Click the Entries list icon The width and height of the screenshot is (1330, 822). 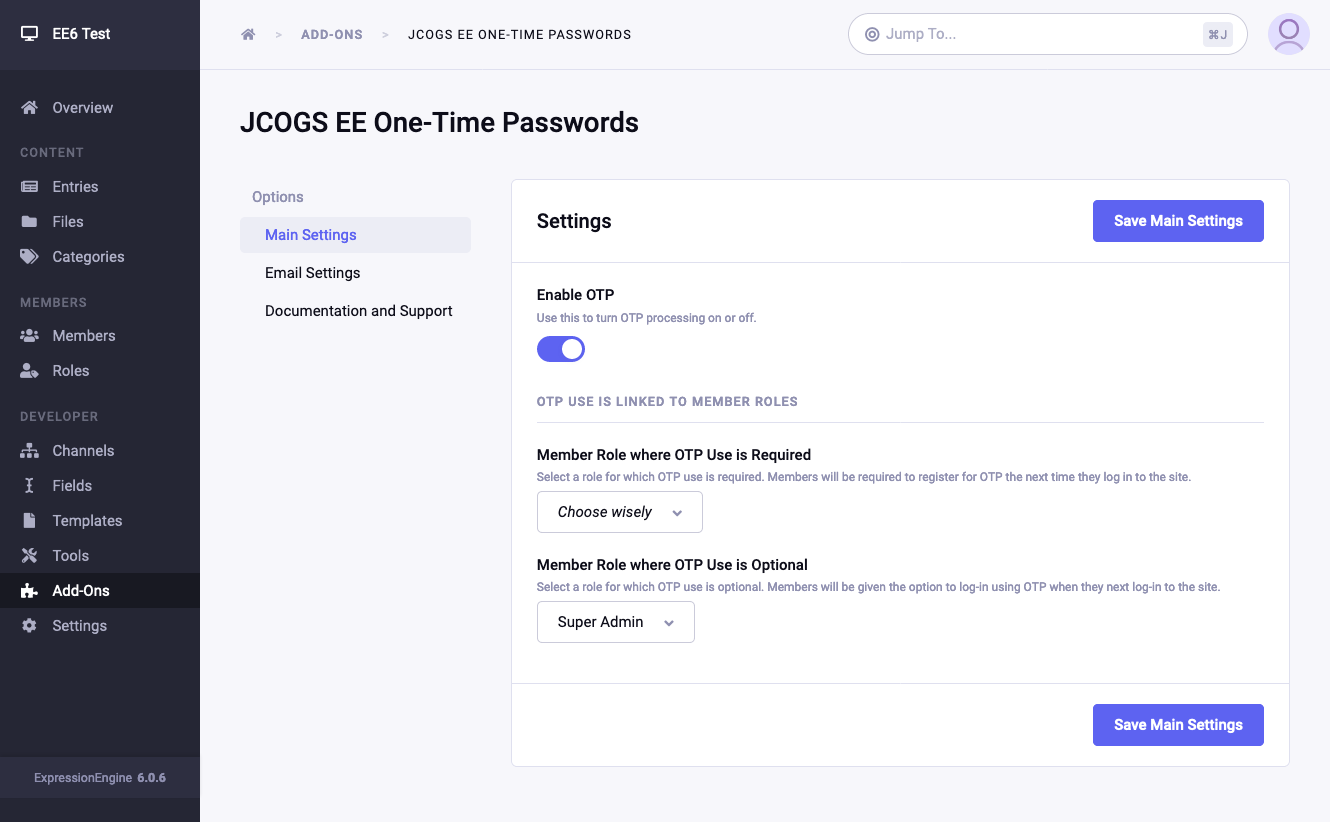click(x=29, y=187)
